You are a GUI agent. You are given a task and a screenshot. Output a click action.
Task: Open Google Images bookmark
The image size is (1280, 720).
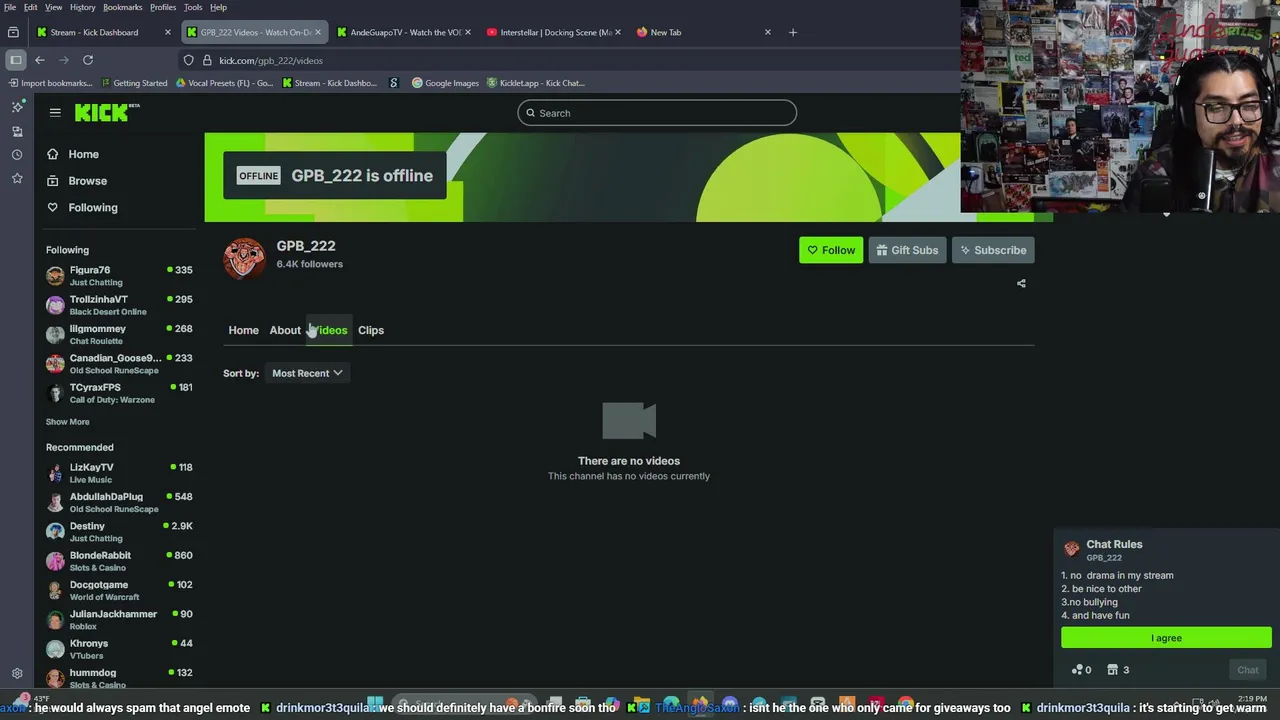(x=445, y=83)
